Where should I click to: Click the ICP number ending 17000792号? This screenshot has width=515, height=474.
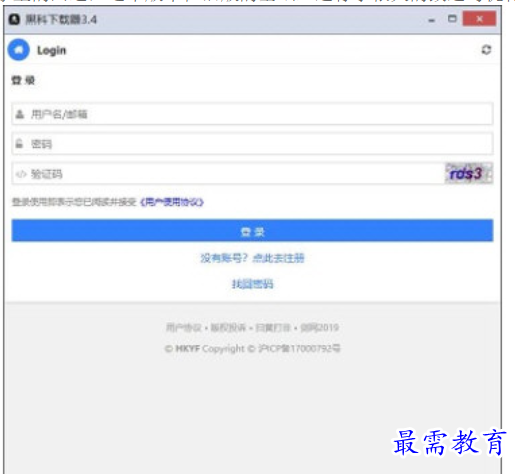tap(300, 349)
